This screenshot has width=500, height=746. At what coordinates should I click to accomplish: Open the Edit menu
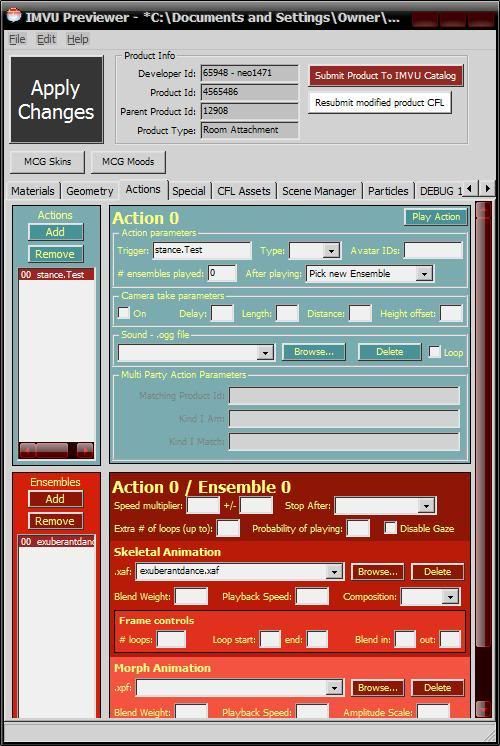(46, 39)
